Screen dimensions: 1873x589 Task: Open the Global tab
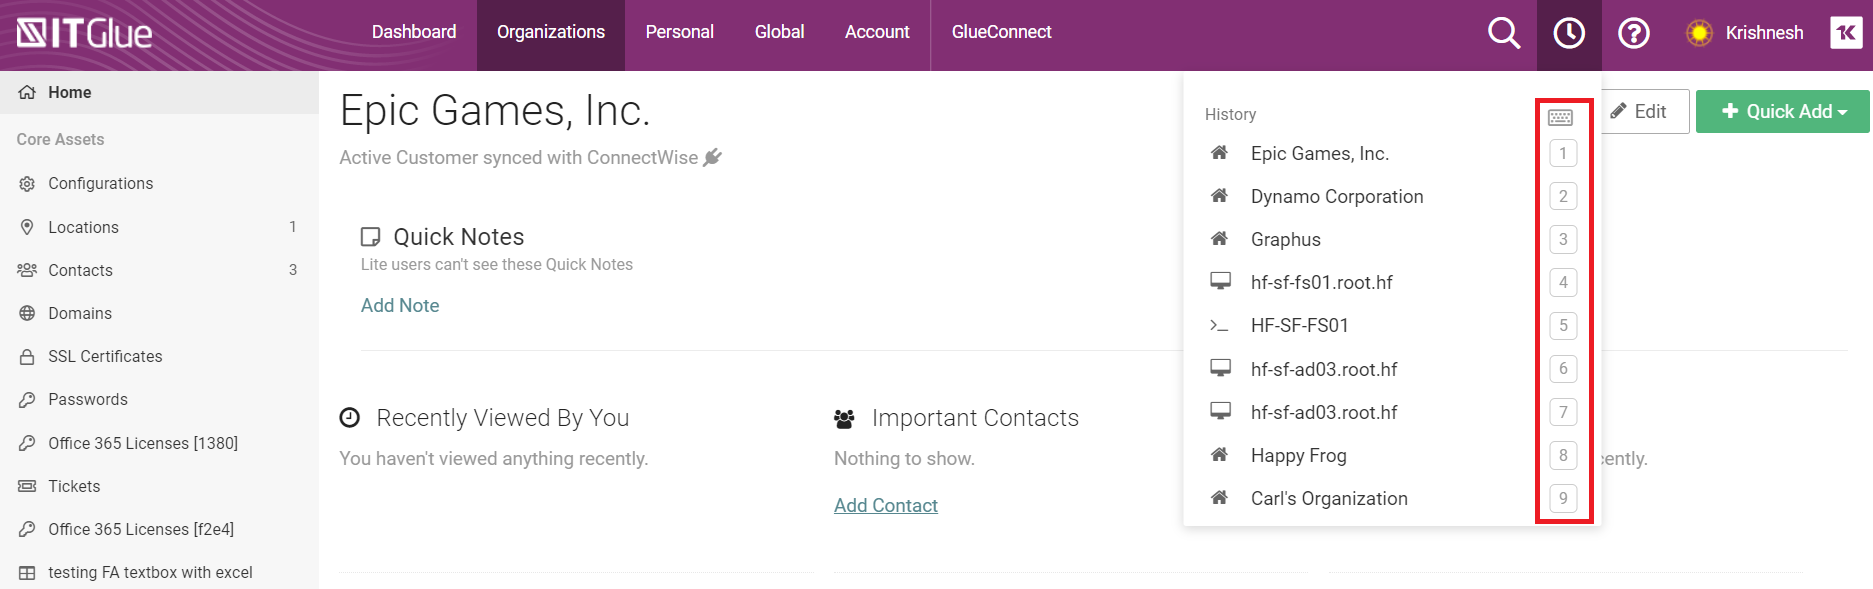pos(780,32)
